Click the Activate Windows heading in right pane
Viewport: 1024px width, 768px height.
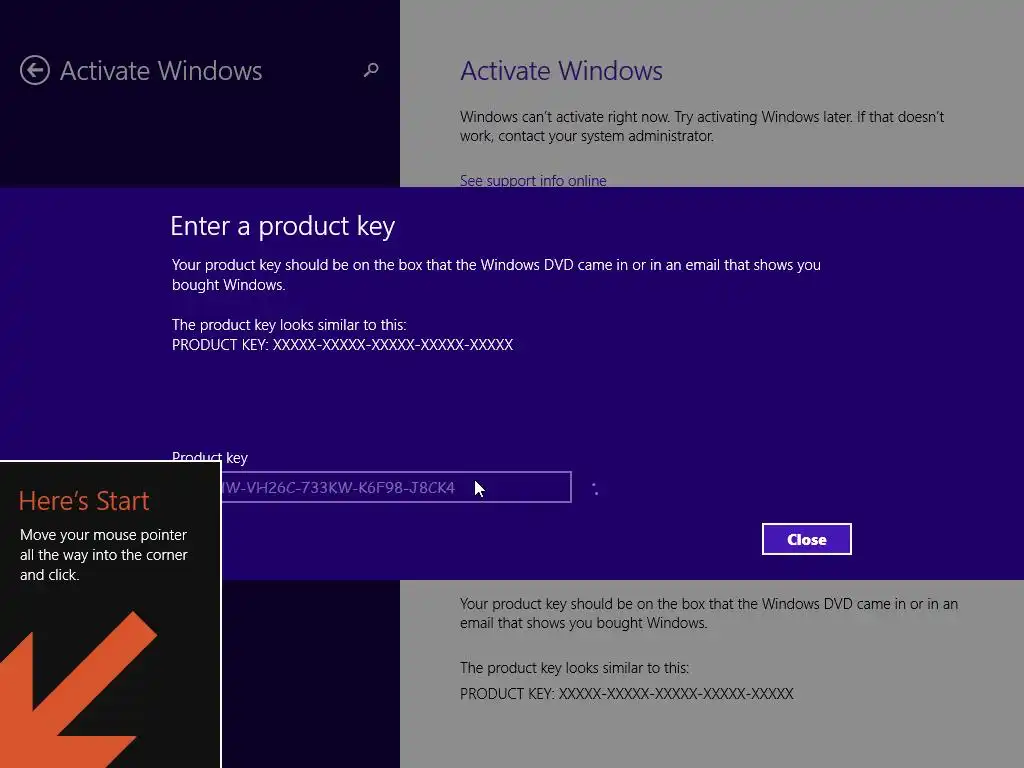561,71
